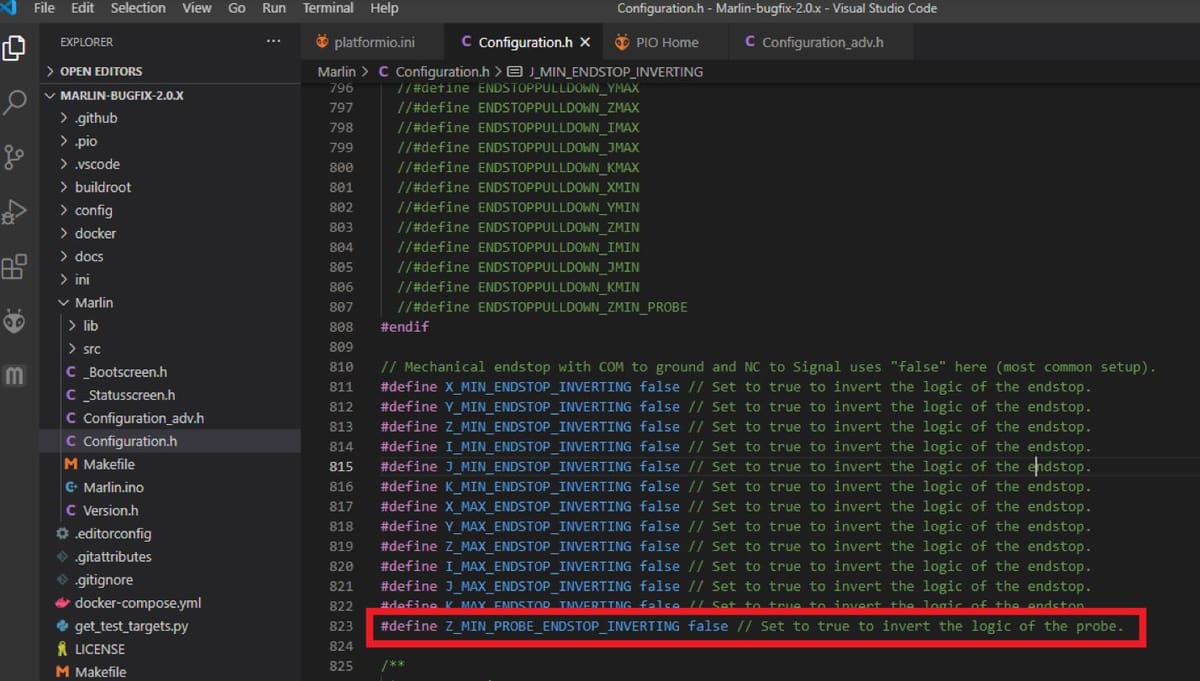The image size is (1200, 681).
Task: Open the View menu
Action: (x=197, y=8)
